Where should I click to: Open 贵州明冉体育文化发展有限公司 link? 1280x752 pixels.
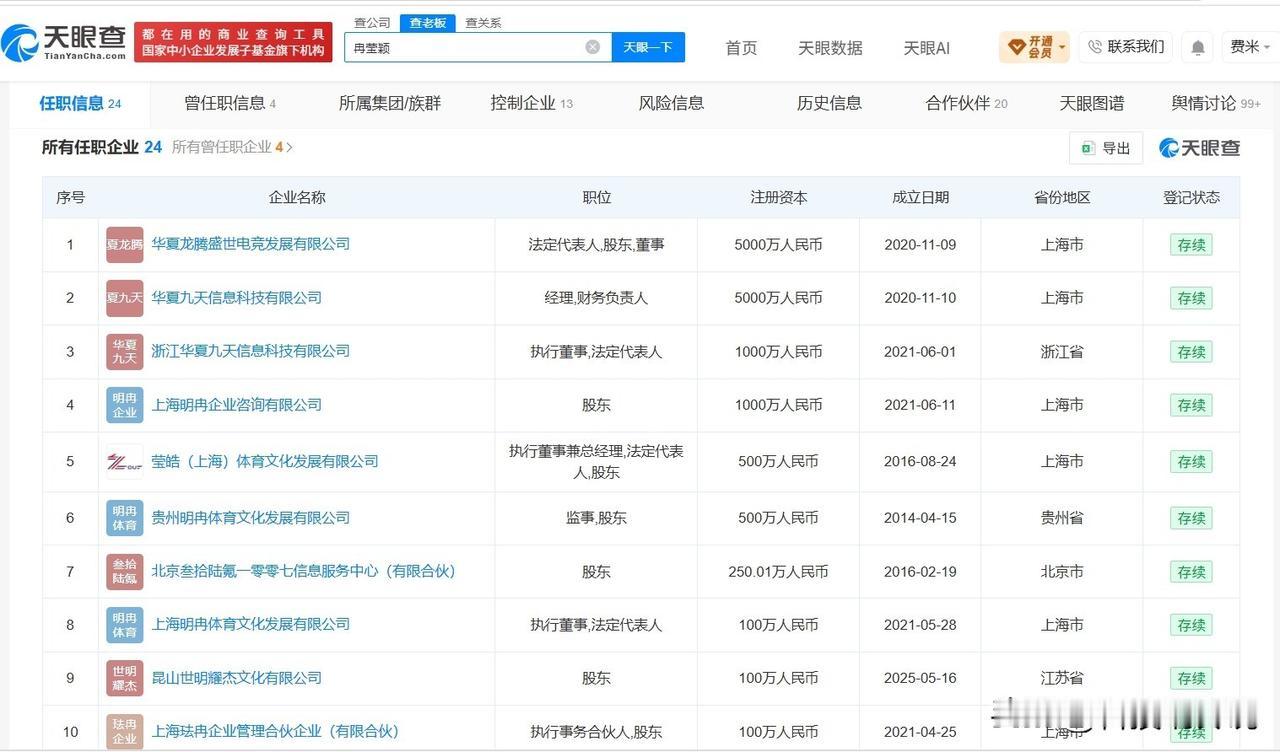click(x=250, y=518)
